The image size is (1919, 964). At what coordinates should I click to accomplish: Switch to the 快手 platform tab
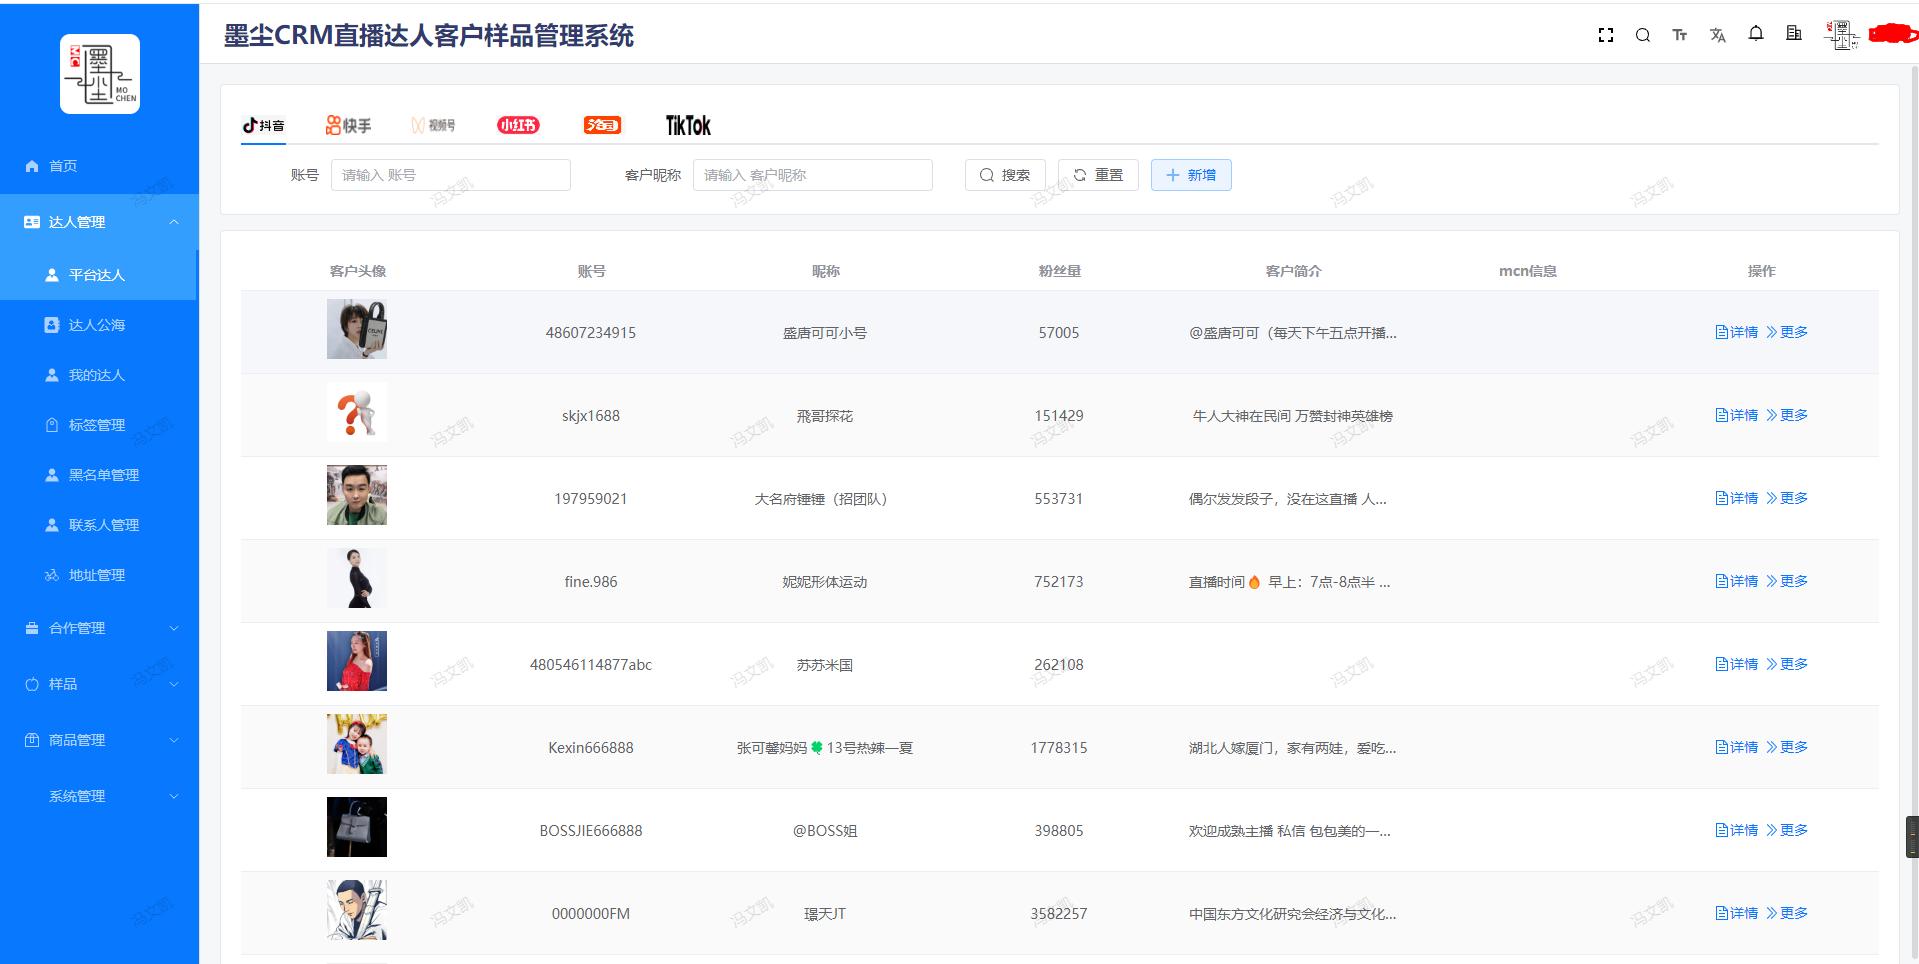click(x=348, y=125)
